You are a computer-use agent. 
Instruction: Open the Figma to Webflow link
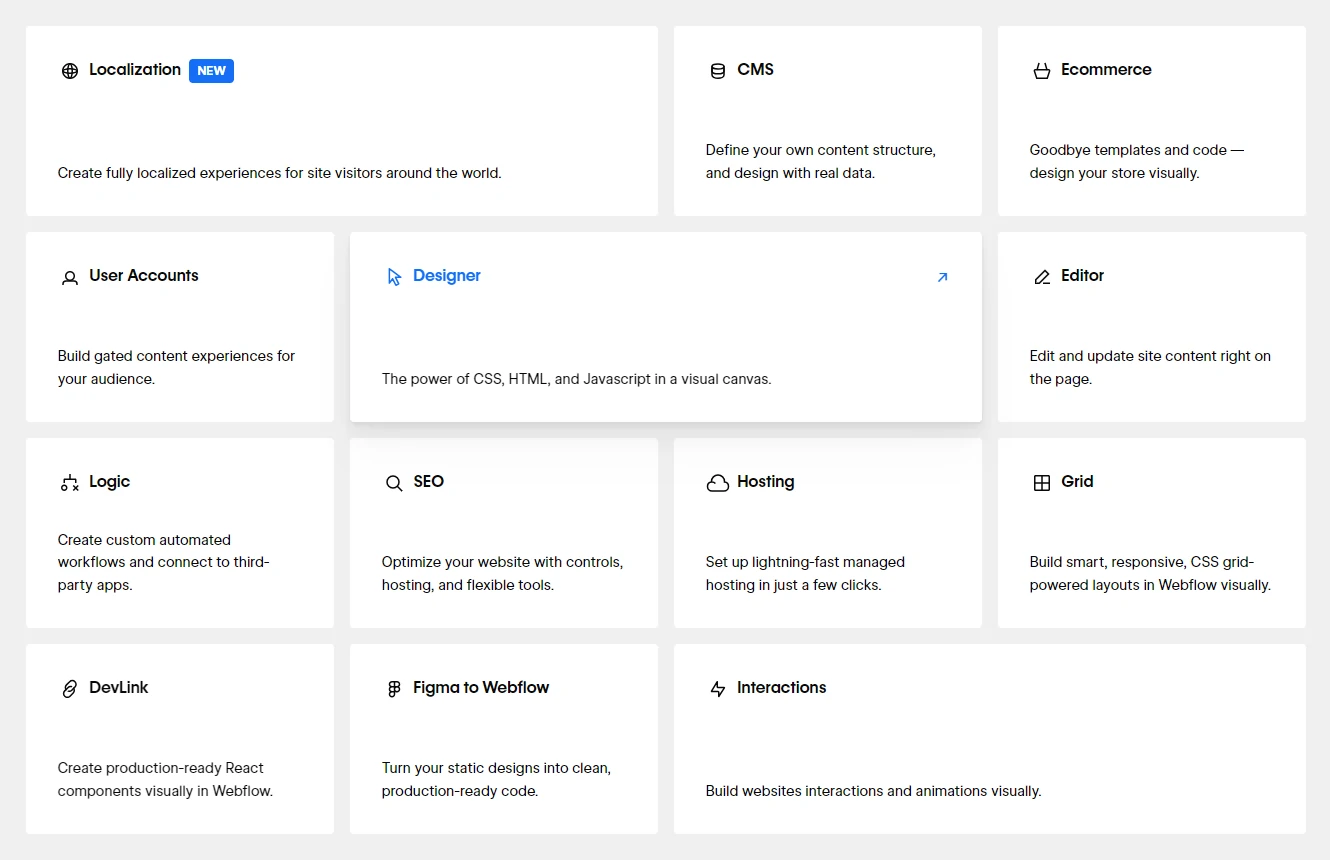(x=481, y=688)
